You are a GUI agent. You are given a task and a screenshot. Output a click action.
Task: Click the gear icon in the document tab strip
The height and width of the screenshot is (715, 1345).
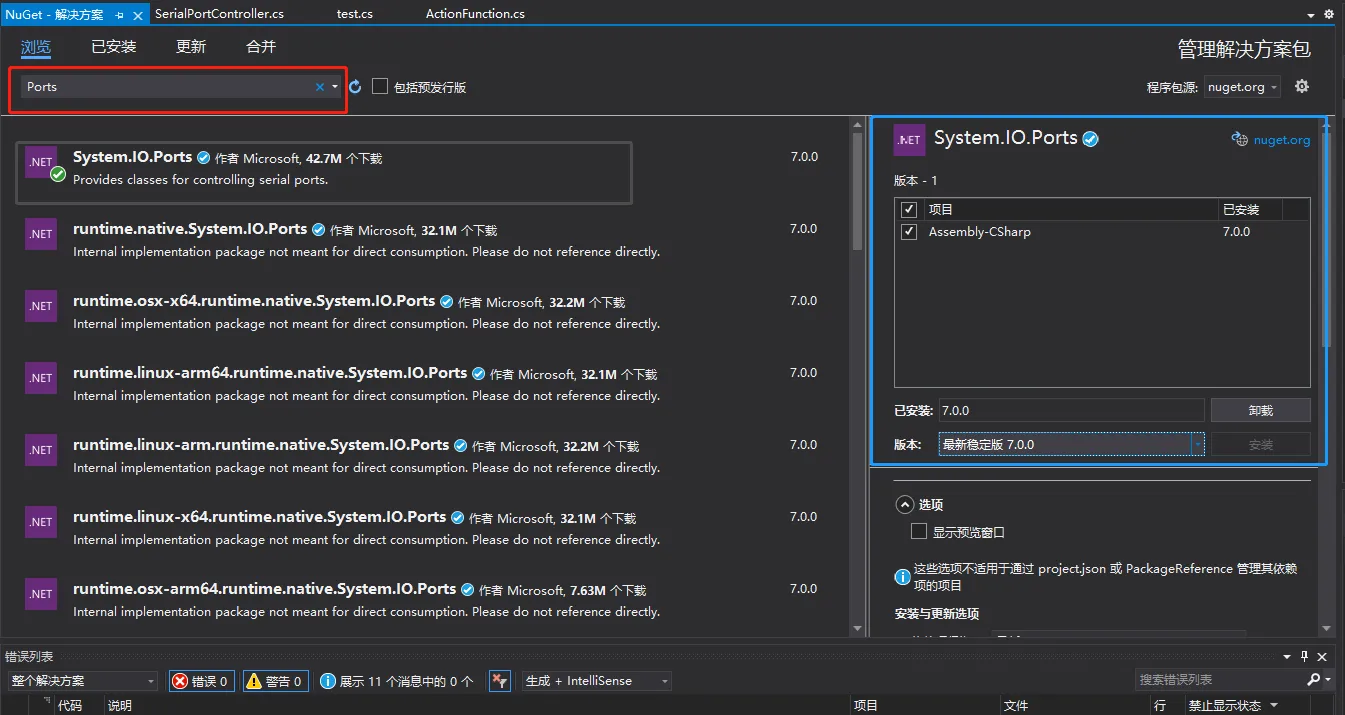pyautogui.click(x=1331, y=15)
